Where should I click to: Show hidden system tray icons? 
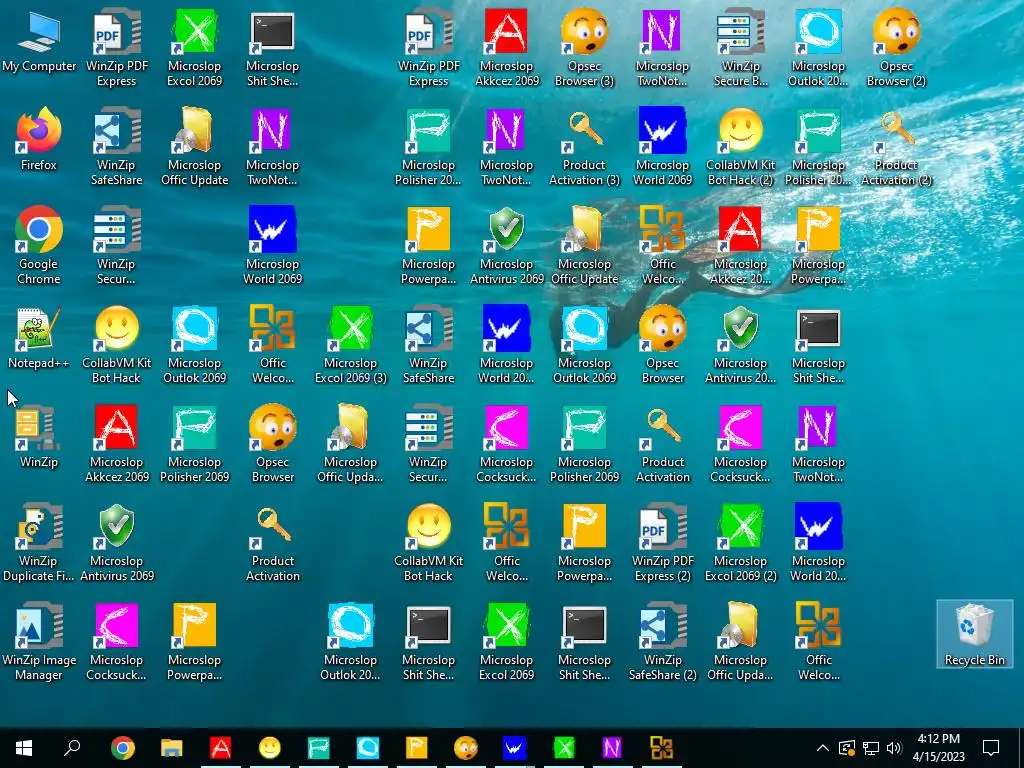pos(823,748)
